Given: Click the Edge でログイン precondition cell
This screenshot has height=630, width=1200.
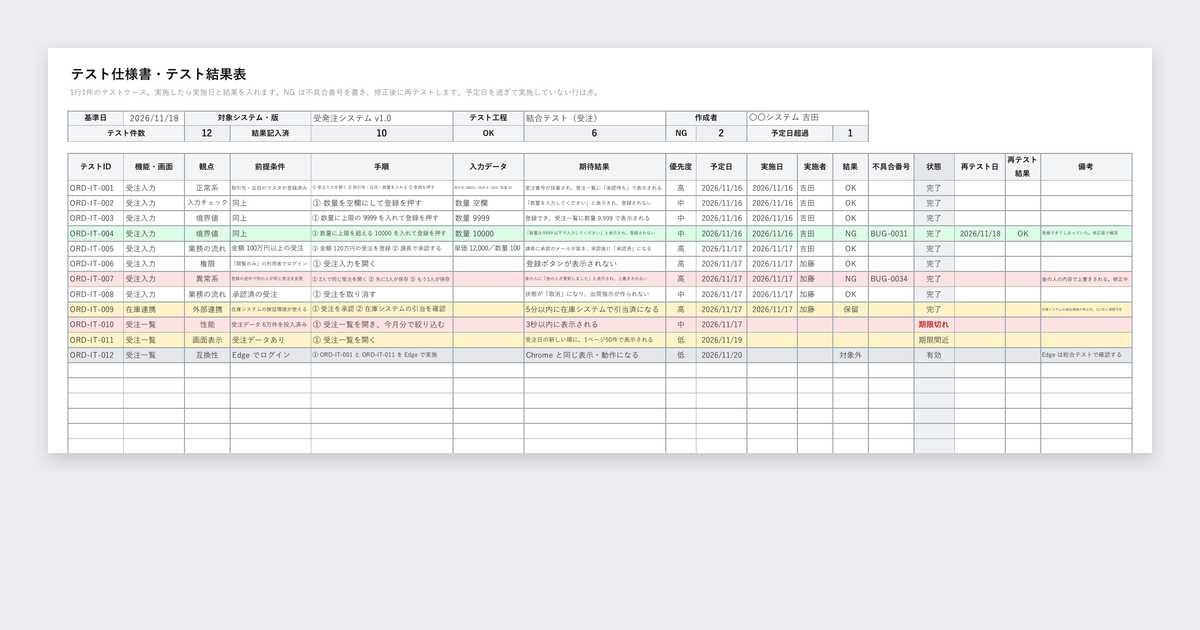Looking at the screenshot, I should (x=270, y=355).
